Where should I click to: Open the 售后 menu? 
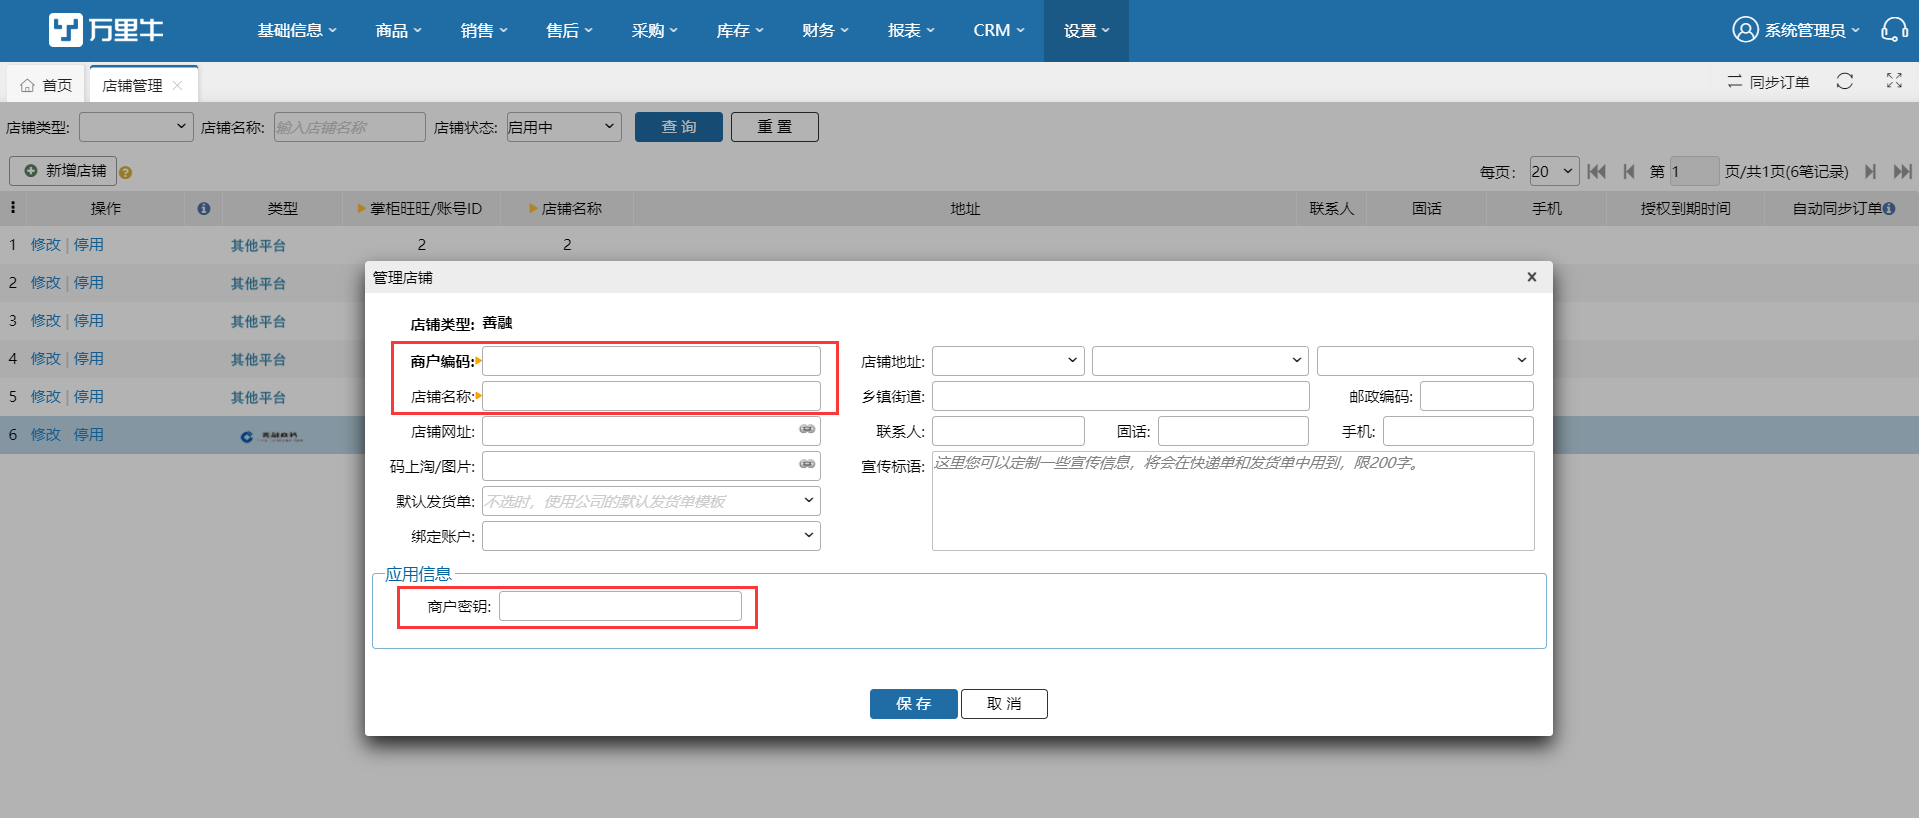click(x=569, y=30)
